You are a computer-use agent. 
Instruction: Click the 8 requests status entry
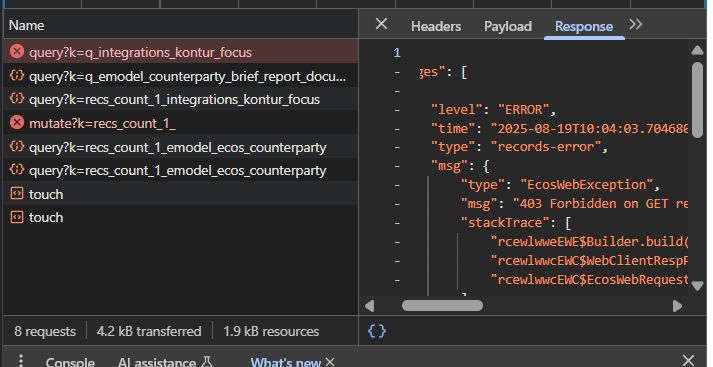tap(45, 331)
